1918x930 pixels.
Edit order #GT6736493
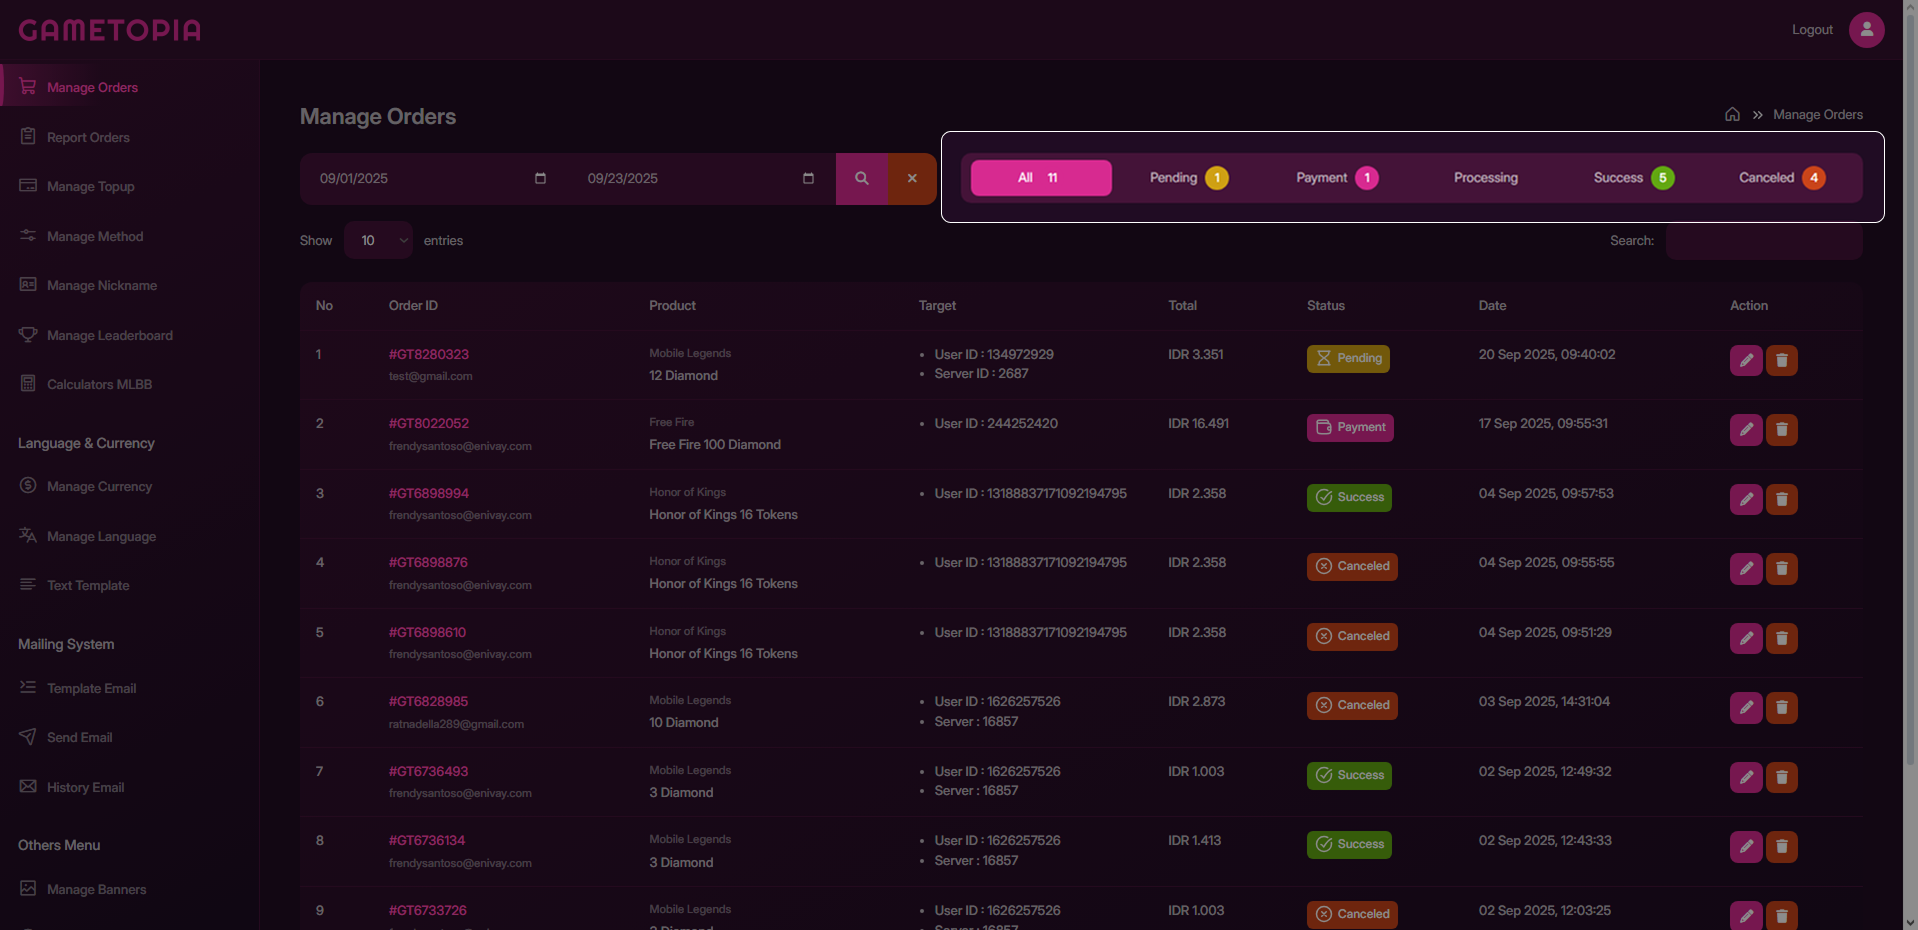(1746, 777)
